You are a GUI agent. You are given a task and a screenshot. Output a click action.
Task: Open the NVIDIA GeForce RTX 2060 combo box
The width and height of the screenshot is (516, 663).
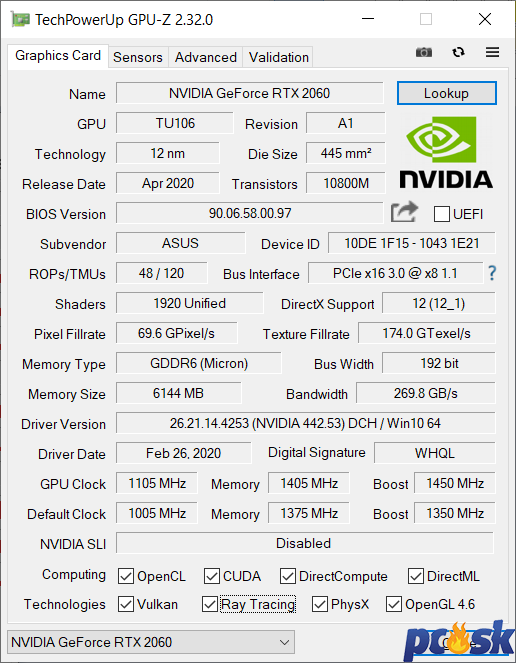pyautogui.click(x=151, y=643)
